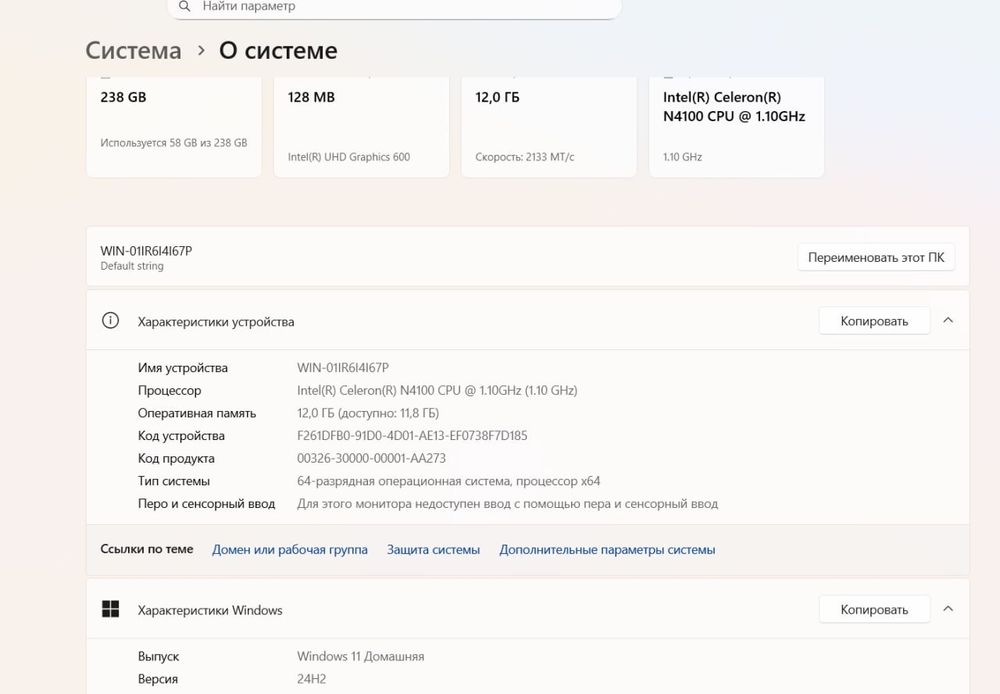Click the breadcrumb chevron separator

(x=200, y=51)
